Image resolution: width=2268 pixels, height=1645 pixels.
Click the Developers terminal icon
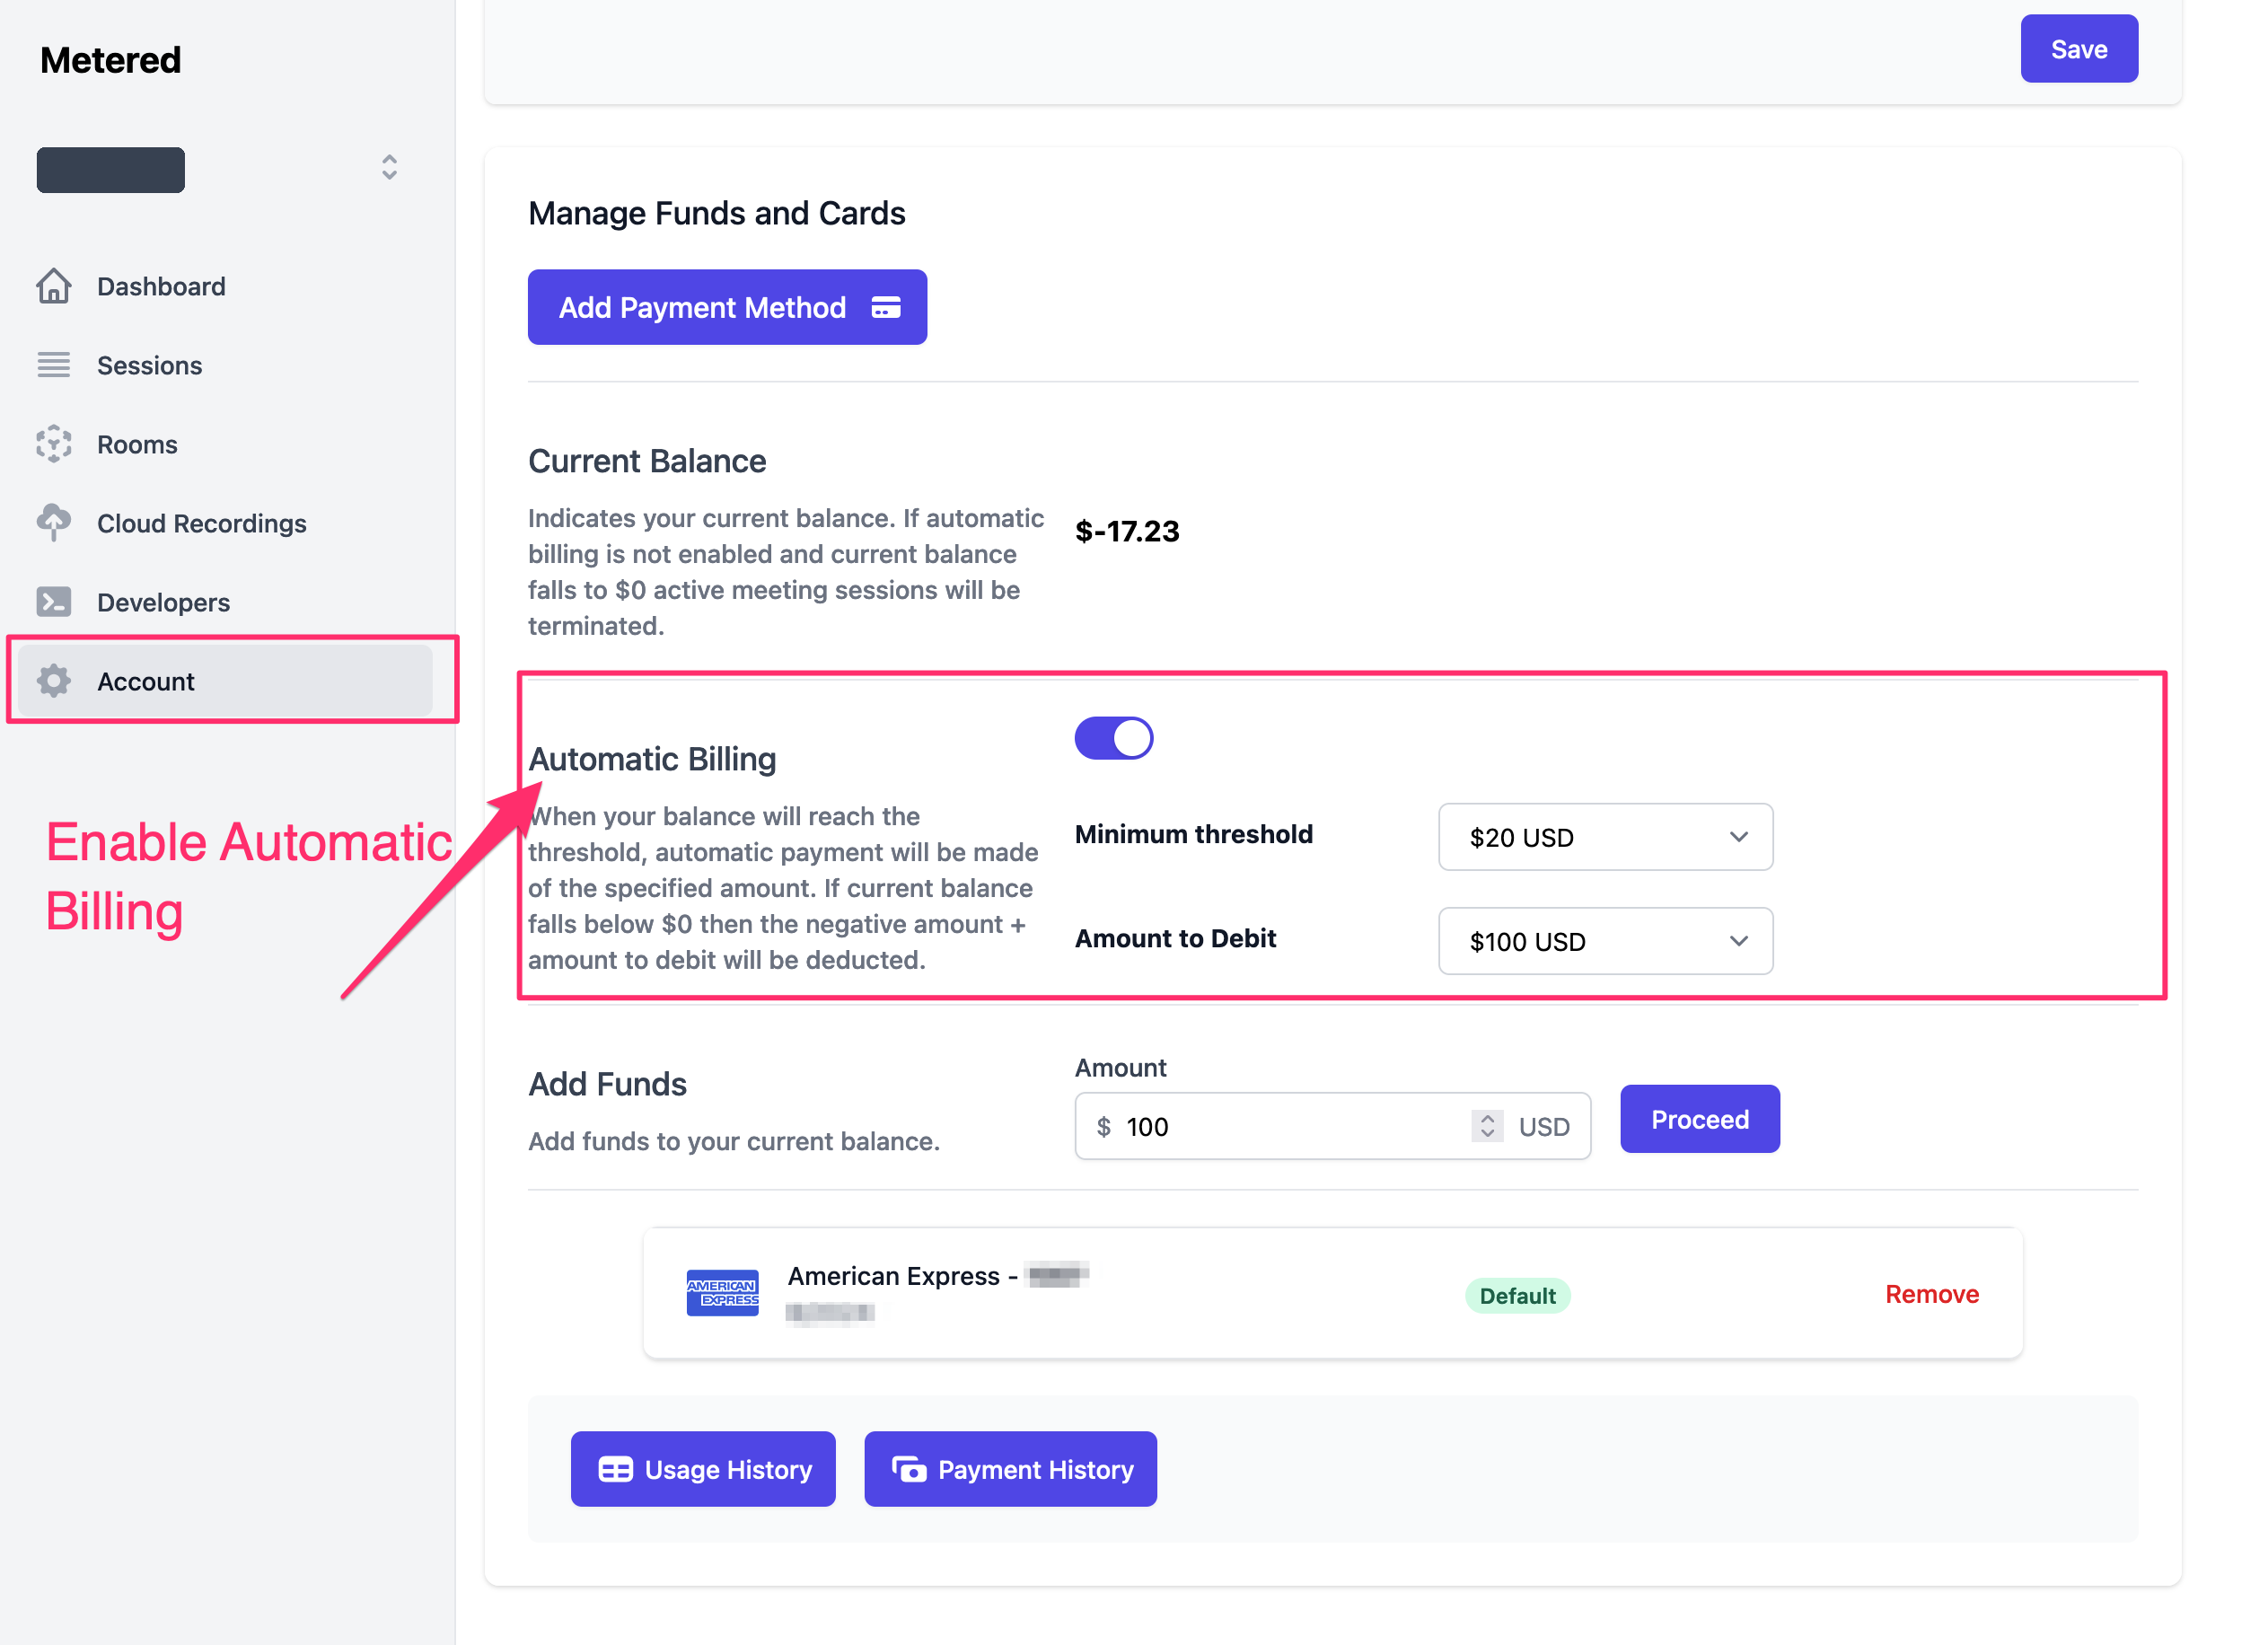[x=54, y=602]
